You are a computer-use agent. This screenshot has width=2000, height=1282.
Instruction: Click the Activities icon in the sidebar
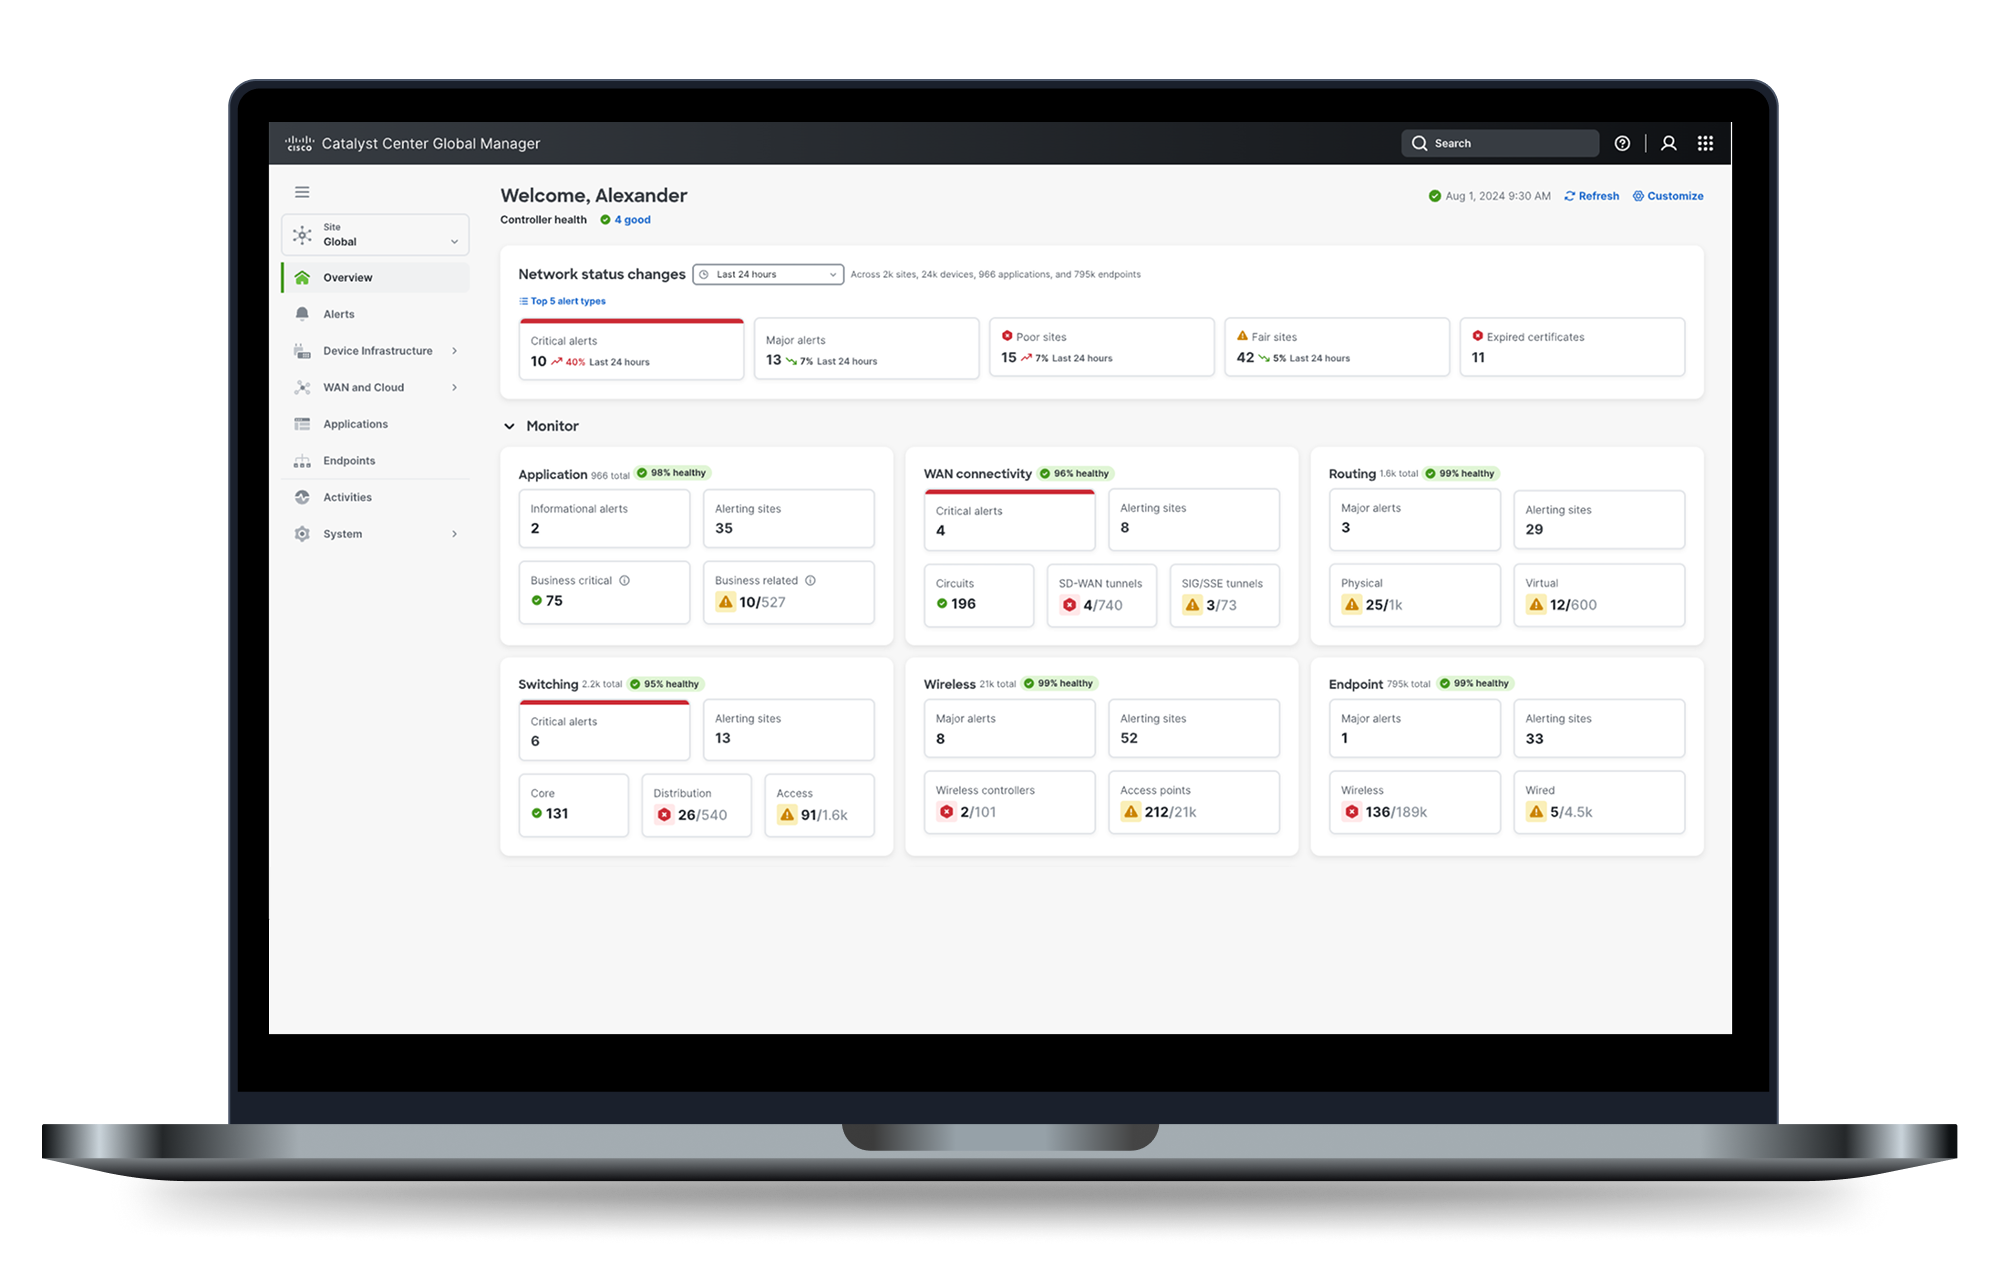click(x=302, y=497)
